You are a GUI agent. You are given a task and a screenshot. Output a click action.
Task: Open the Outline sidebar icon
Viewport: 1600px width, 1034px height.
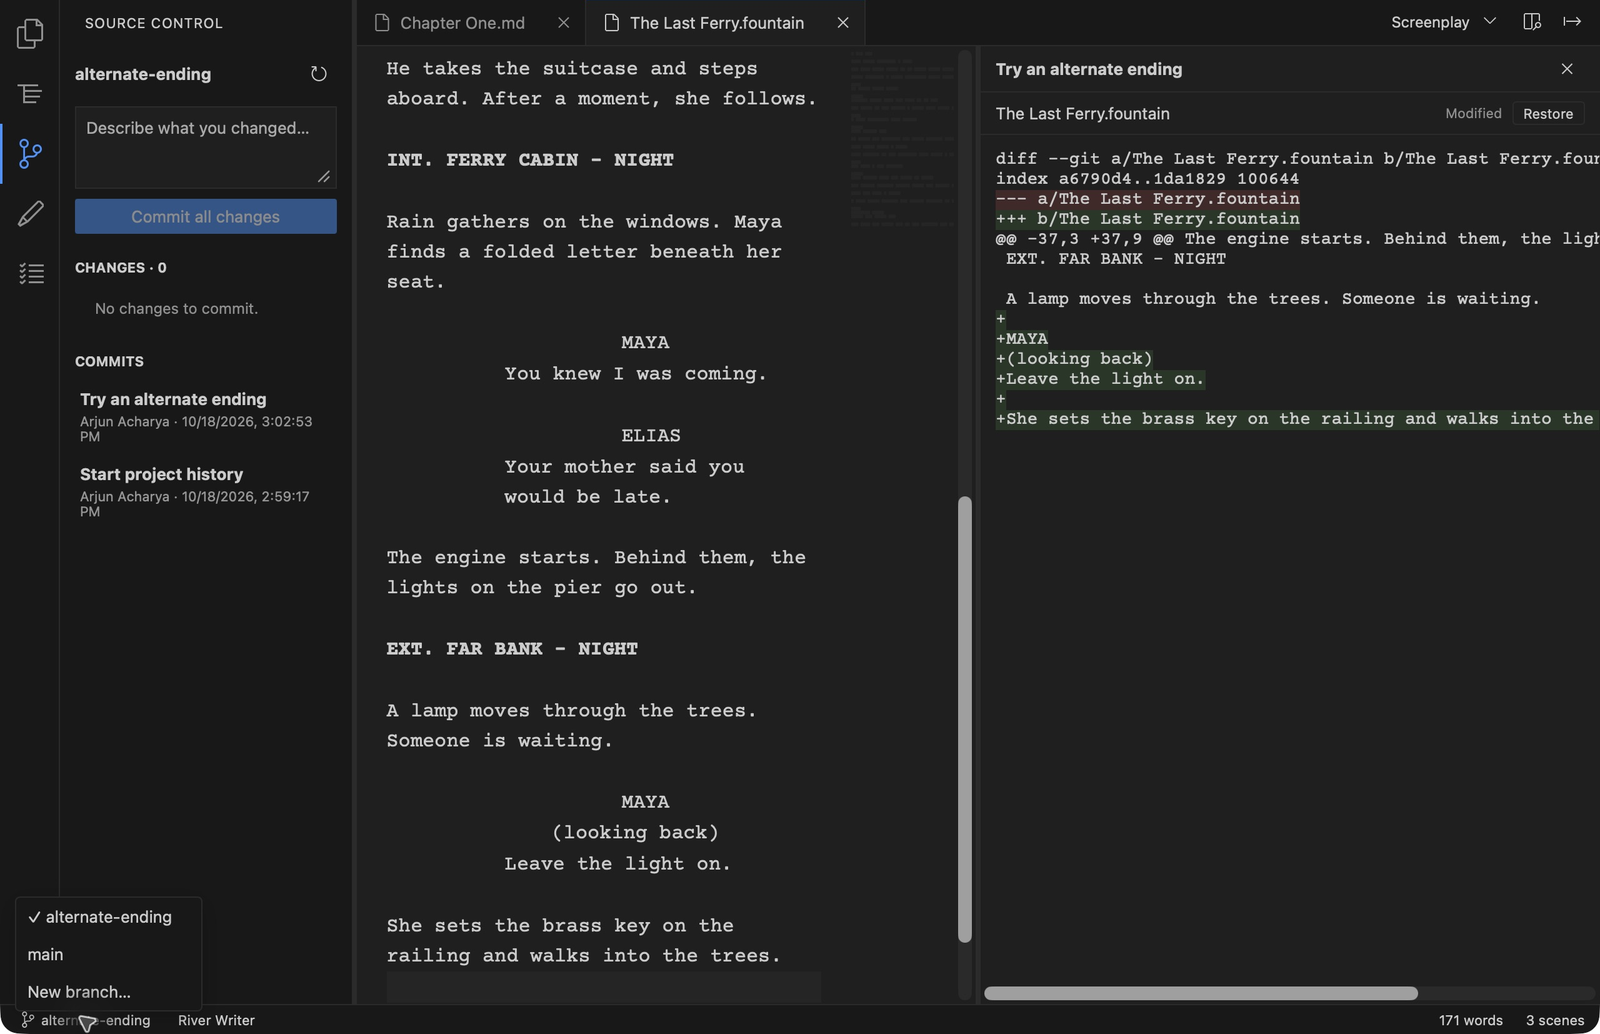(30, 94)
